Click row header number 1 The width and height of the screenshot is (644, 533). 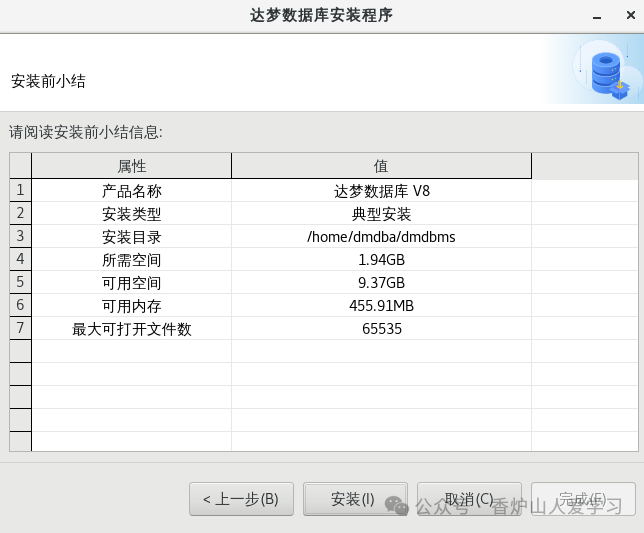tap(20, 190)
